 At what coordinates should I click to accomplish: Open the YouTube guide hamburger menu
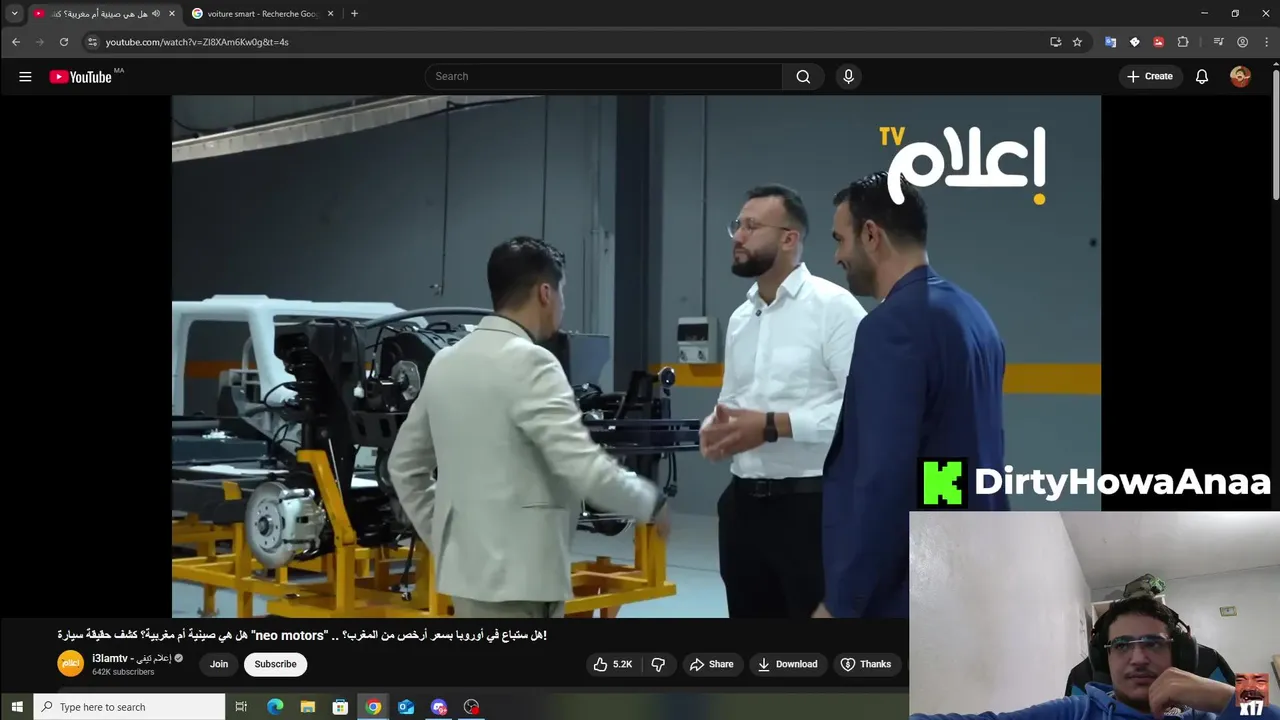click(25, 77)
